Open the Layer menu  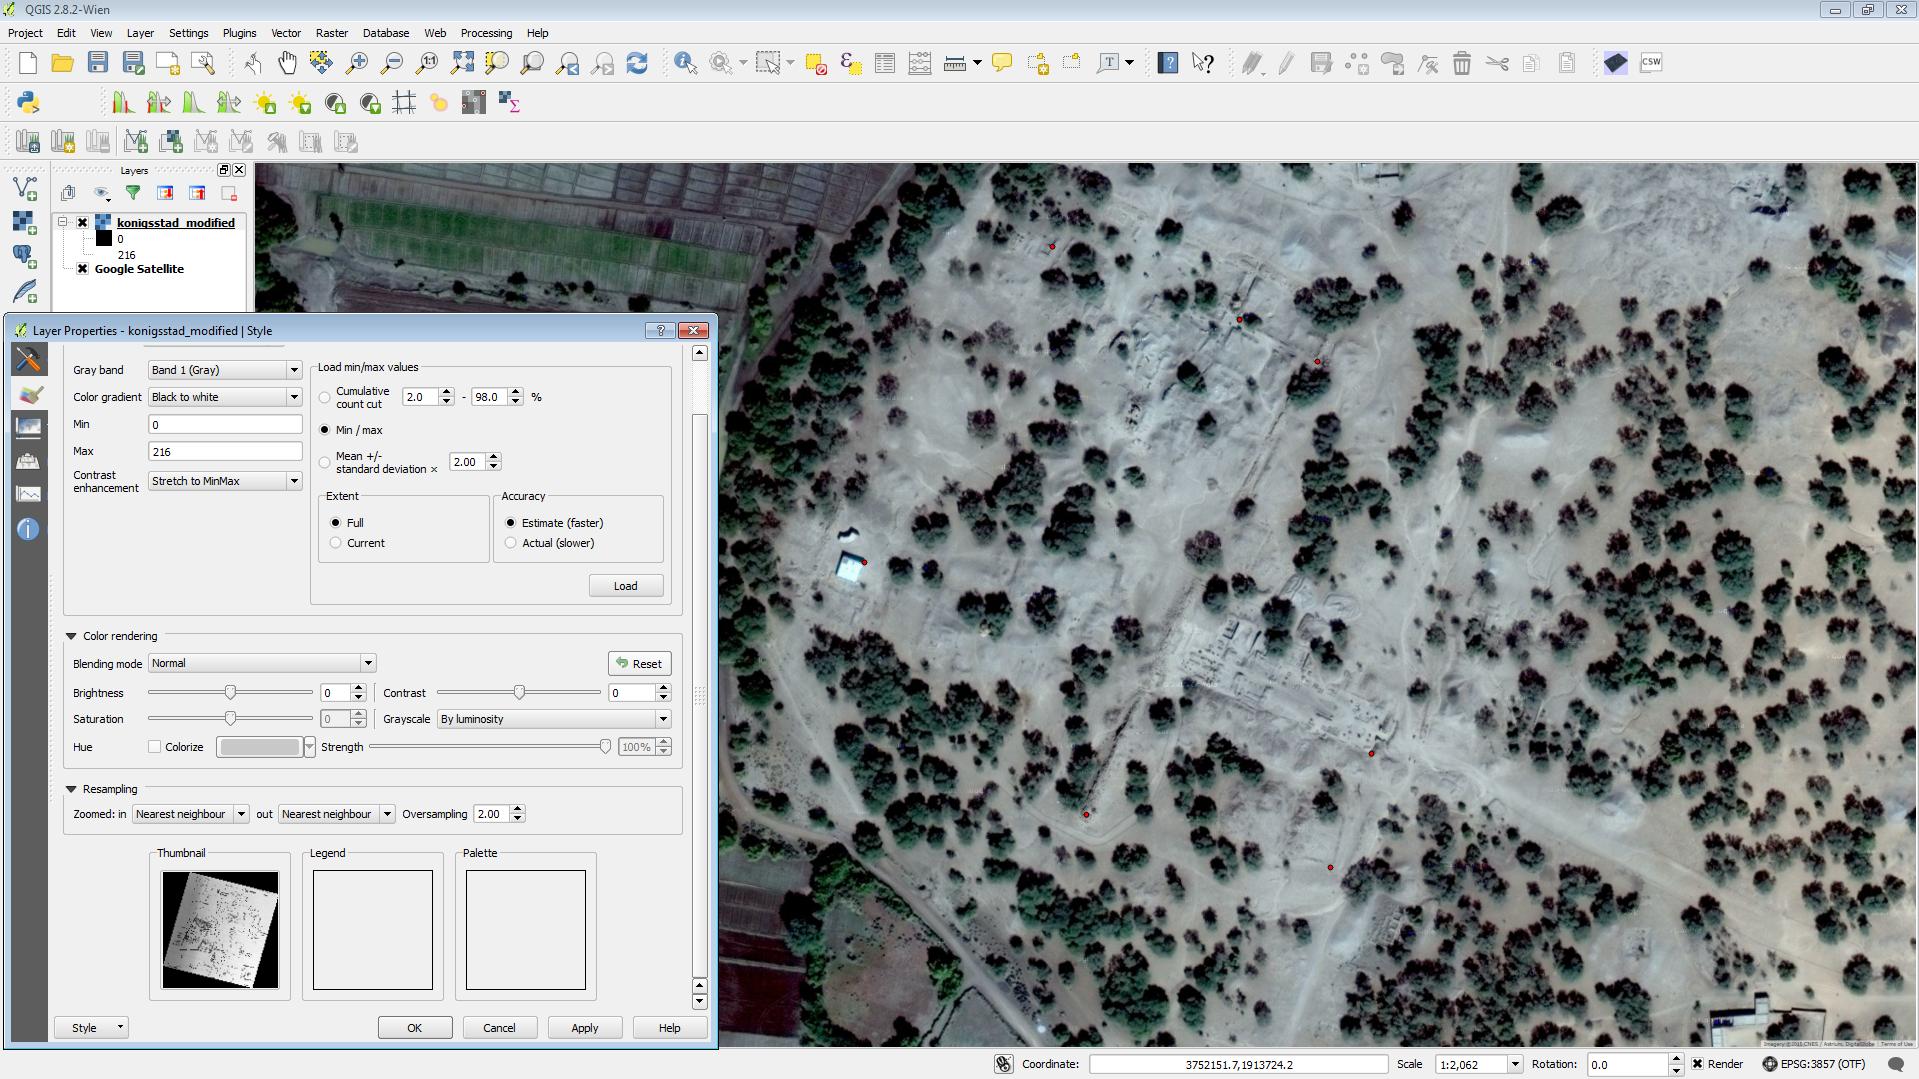click(140, 33)
